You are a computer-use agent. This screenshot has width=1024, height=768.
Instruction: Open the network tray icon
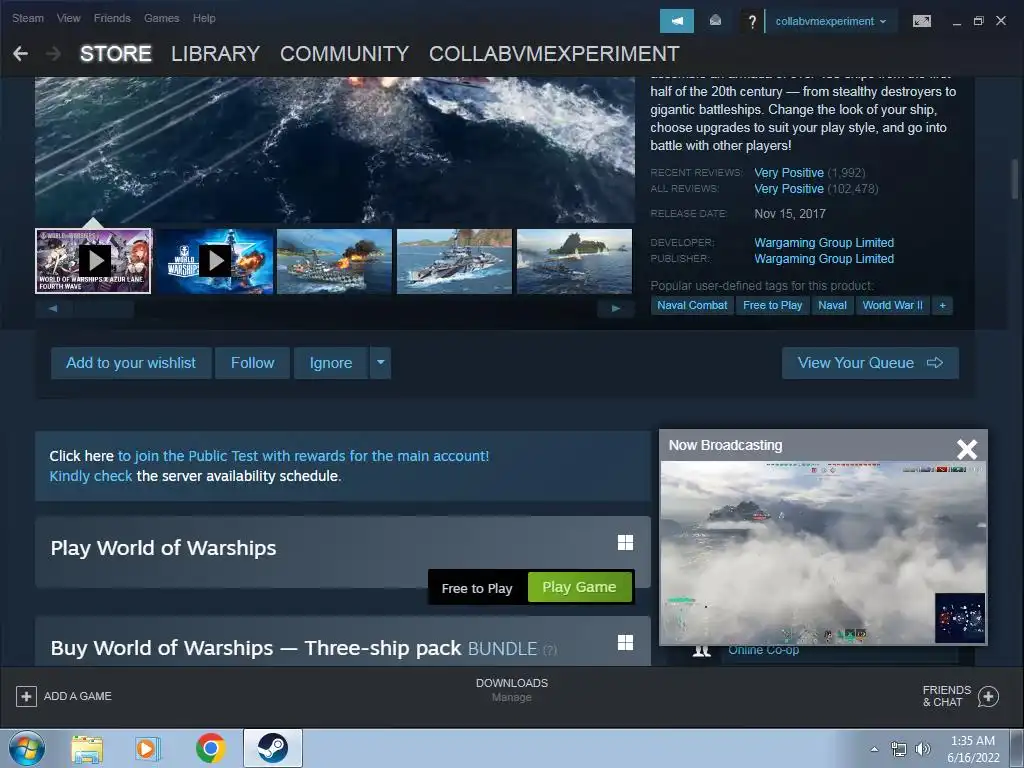coord(899,749)
